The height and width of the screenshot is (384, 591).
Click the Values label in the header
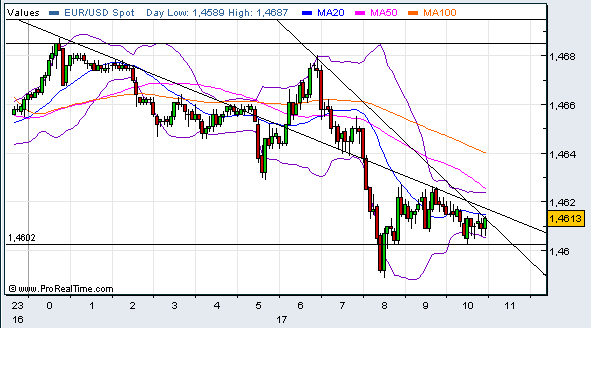(23, 13)
